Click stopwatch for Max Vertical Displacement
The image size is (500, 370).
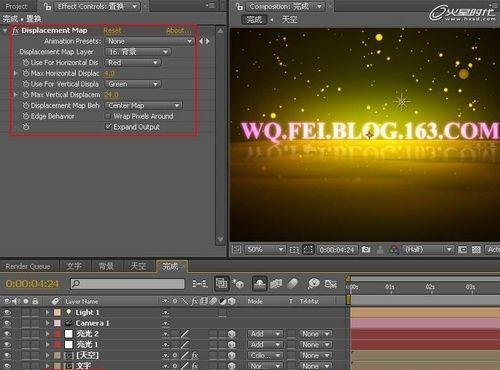tap(26, 95)
